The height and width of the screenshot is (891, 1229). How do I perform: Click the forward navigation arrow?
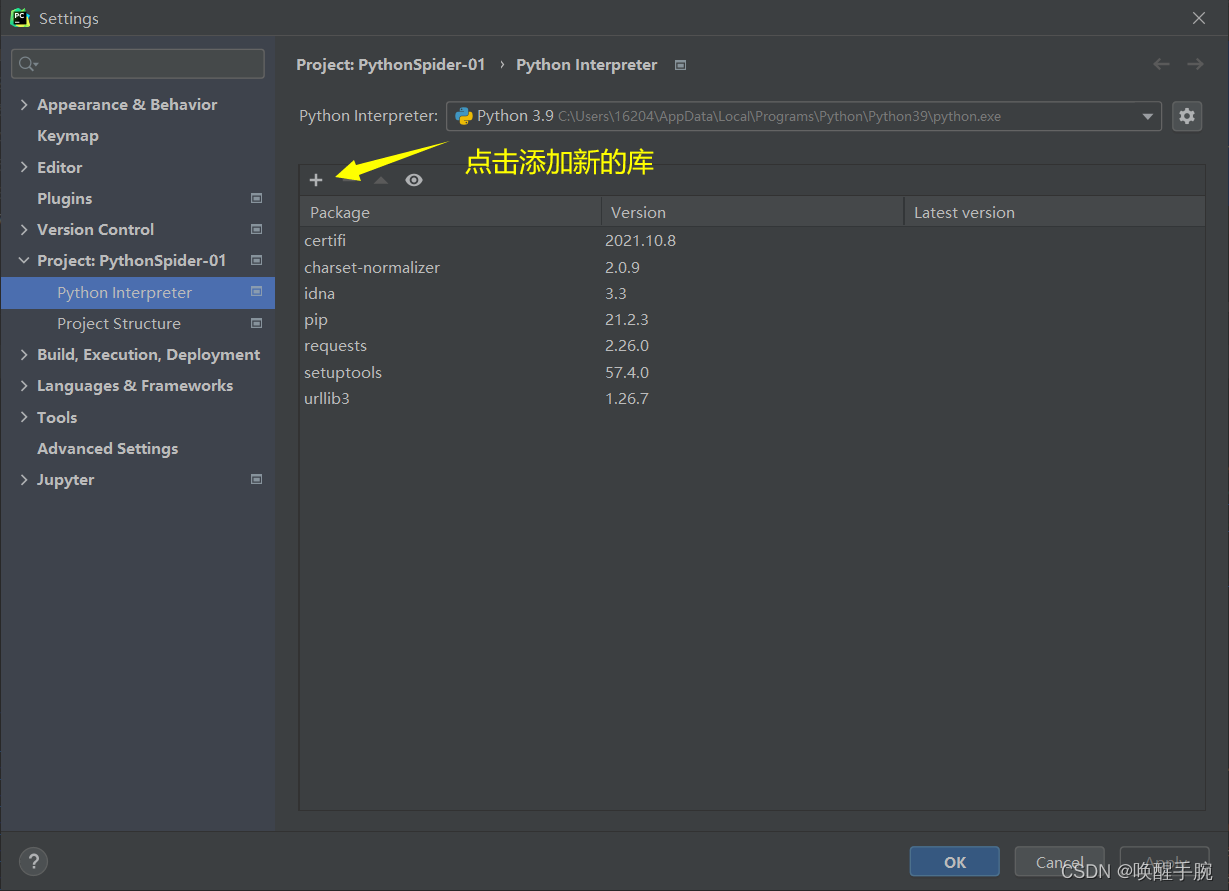click(1195, 64)
